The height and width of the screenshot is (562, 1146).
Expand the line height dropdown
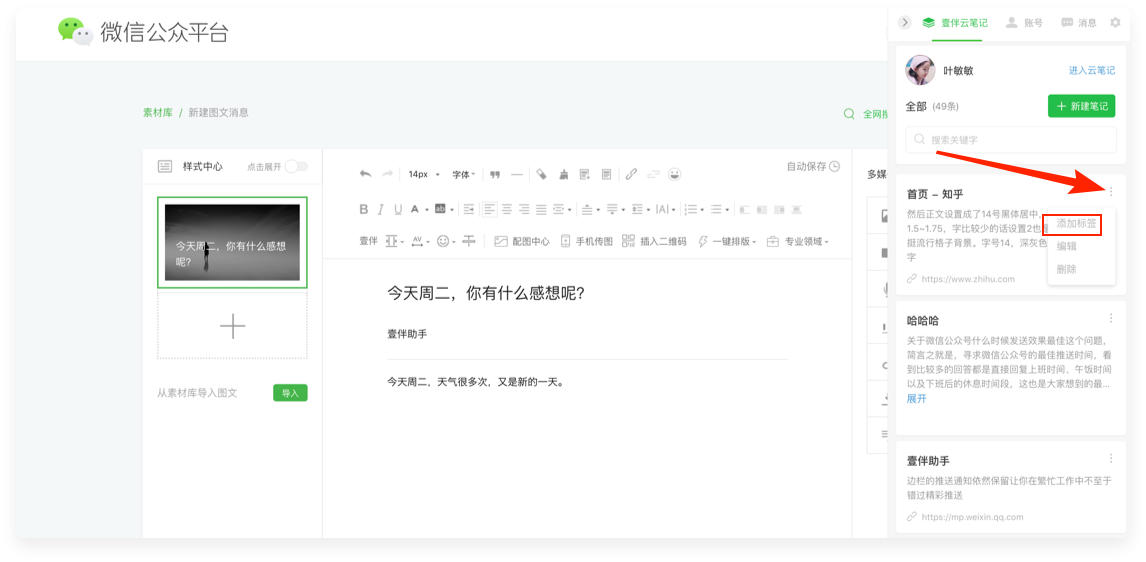click(648, 210)
